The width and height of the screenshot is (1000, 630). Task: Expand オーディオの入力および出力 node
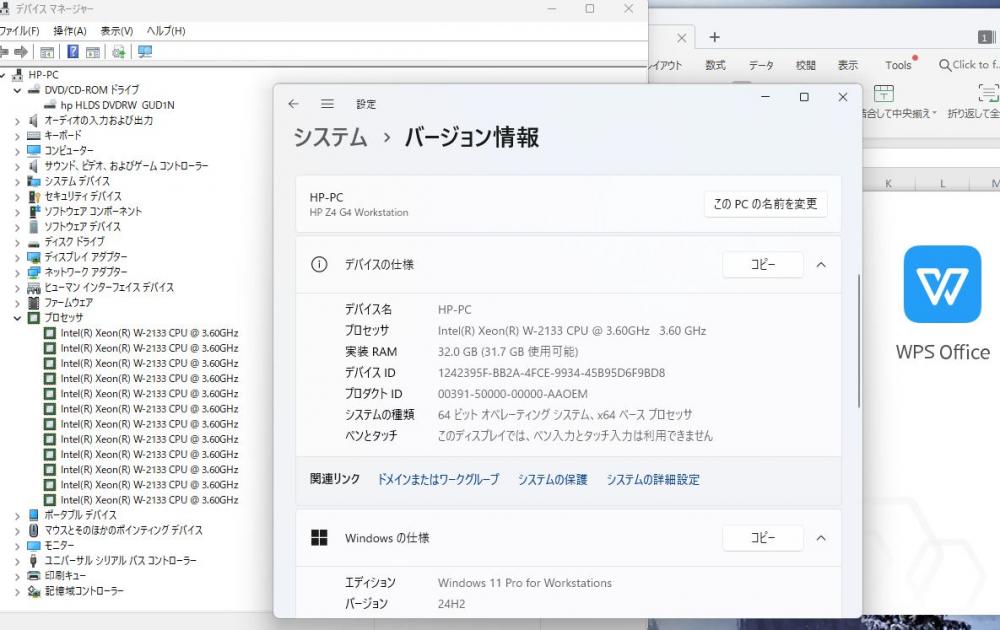(x=17, y=121)
